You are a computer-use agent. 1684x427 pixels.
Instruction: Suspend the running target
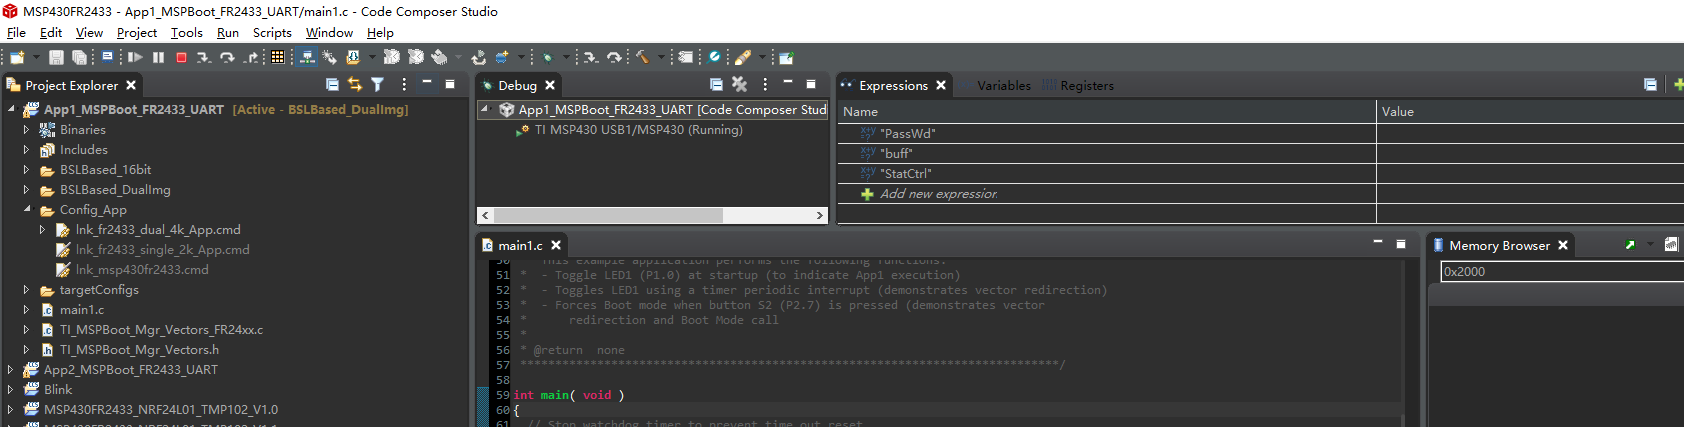(x=158, y=57)
